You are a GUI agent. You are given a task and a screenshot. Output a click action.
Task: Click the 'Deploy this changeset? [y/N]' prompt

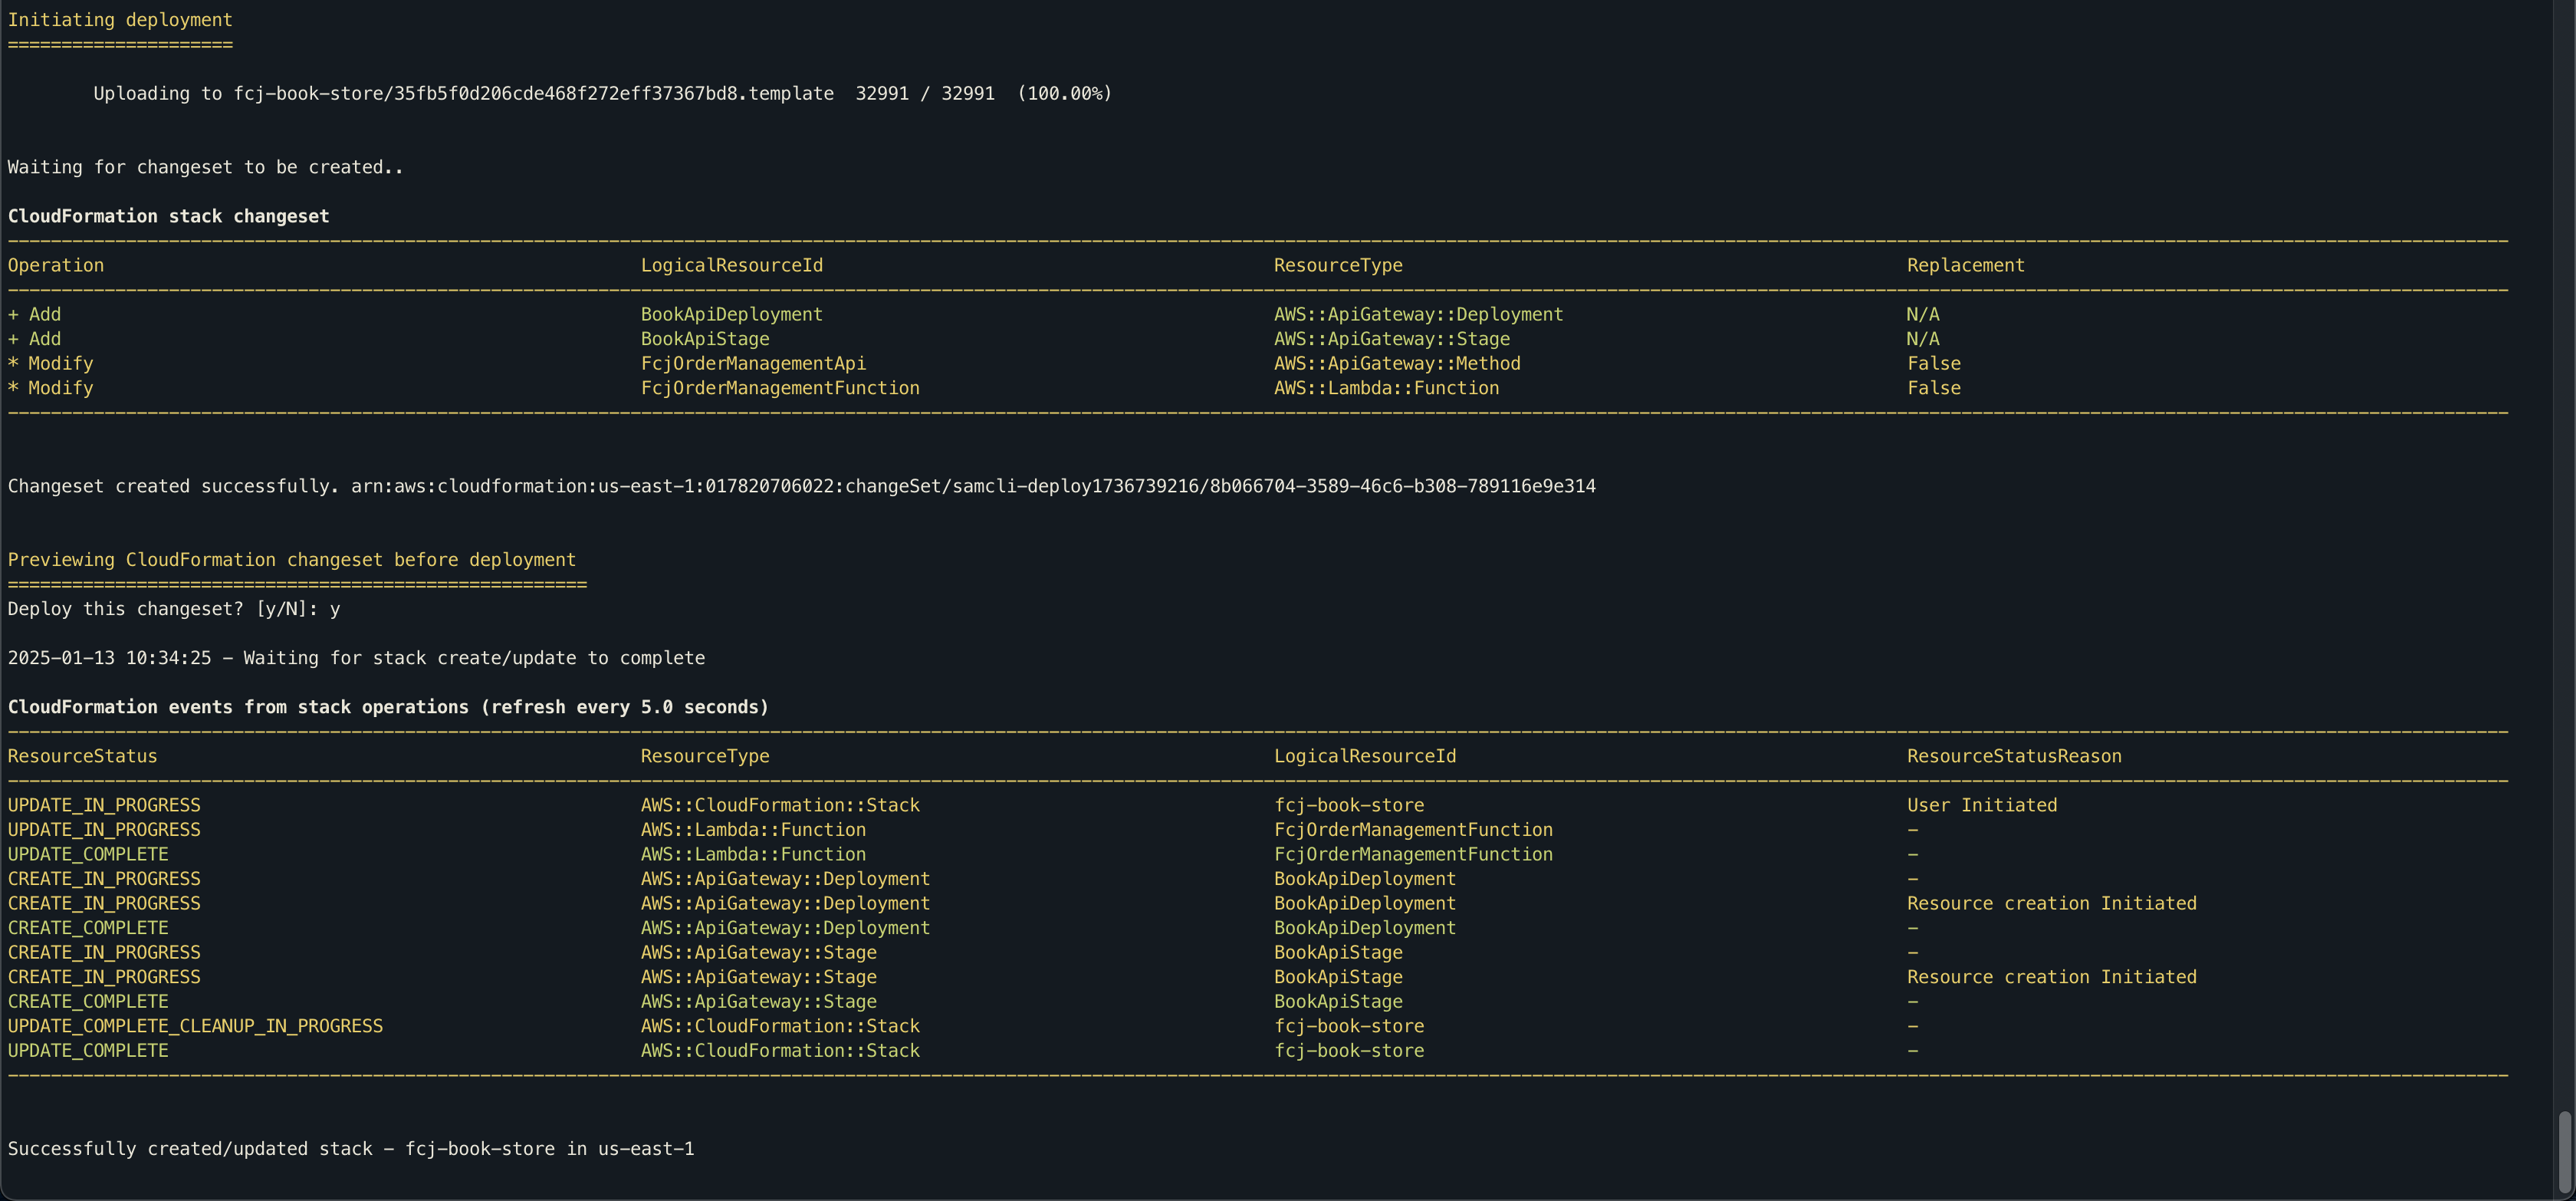(x=174, y=609)
